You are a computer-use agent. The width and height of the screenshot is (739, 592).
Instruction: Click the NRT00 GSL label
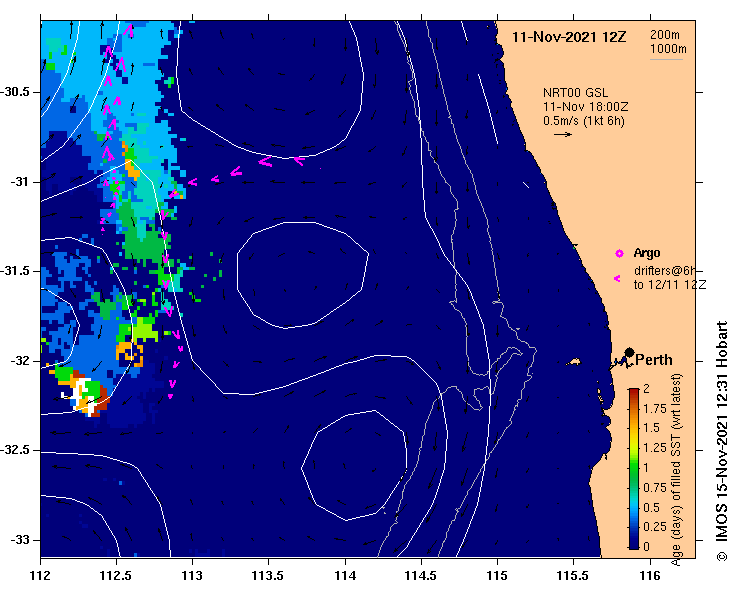pos(575,93)
